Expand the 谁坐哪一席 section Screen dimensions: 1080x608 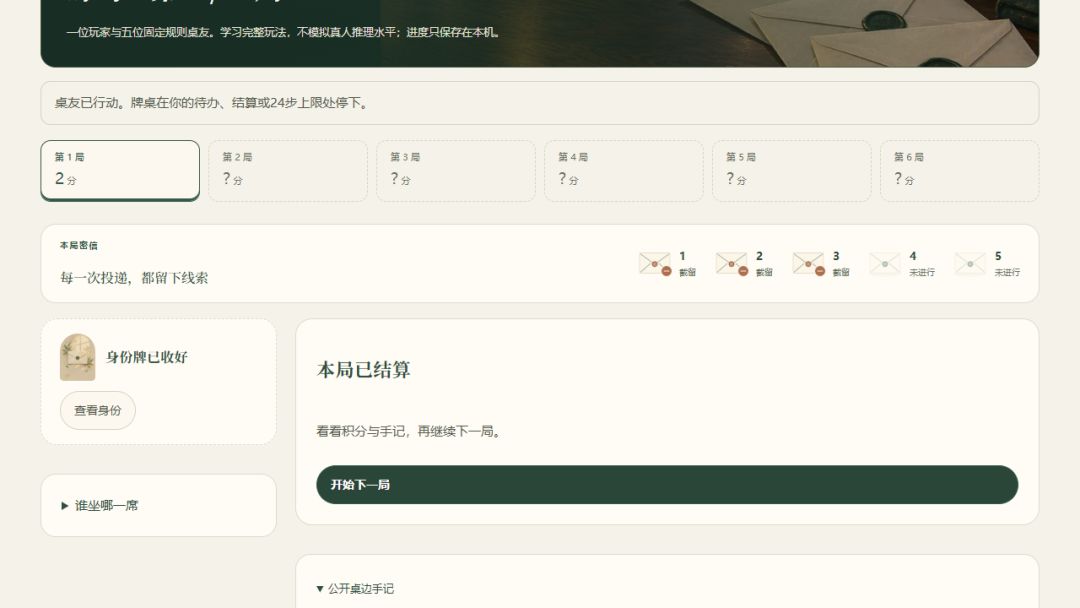click(100, 505)
